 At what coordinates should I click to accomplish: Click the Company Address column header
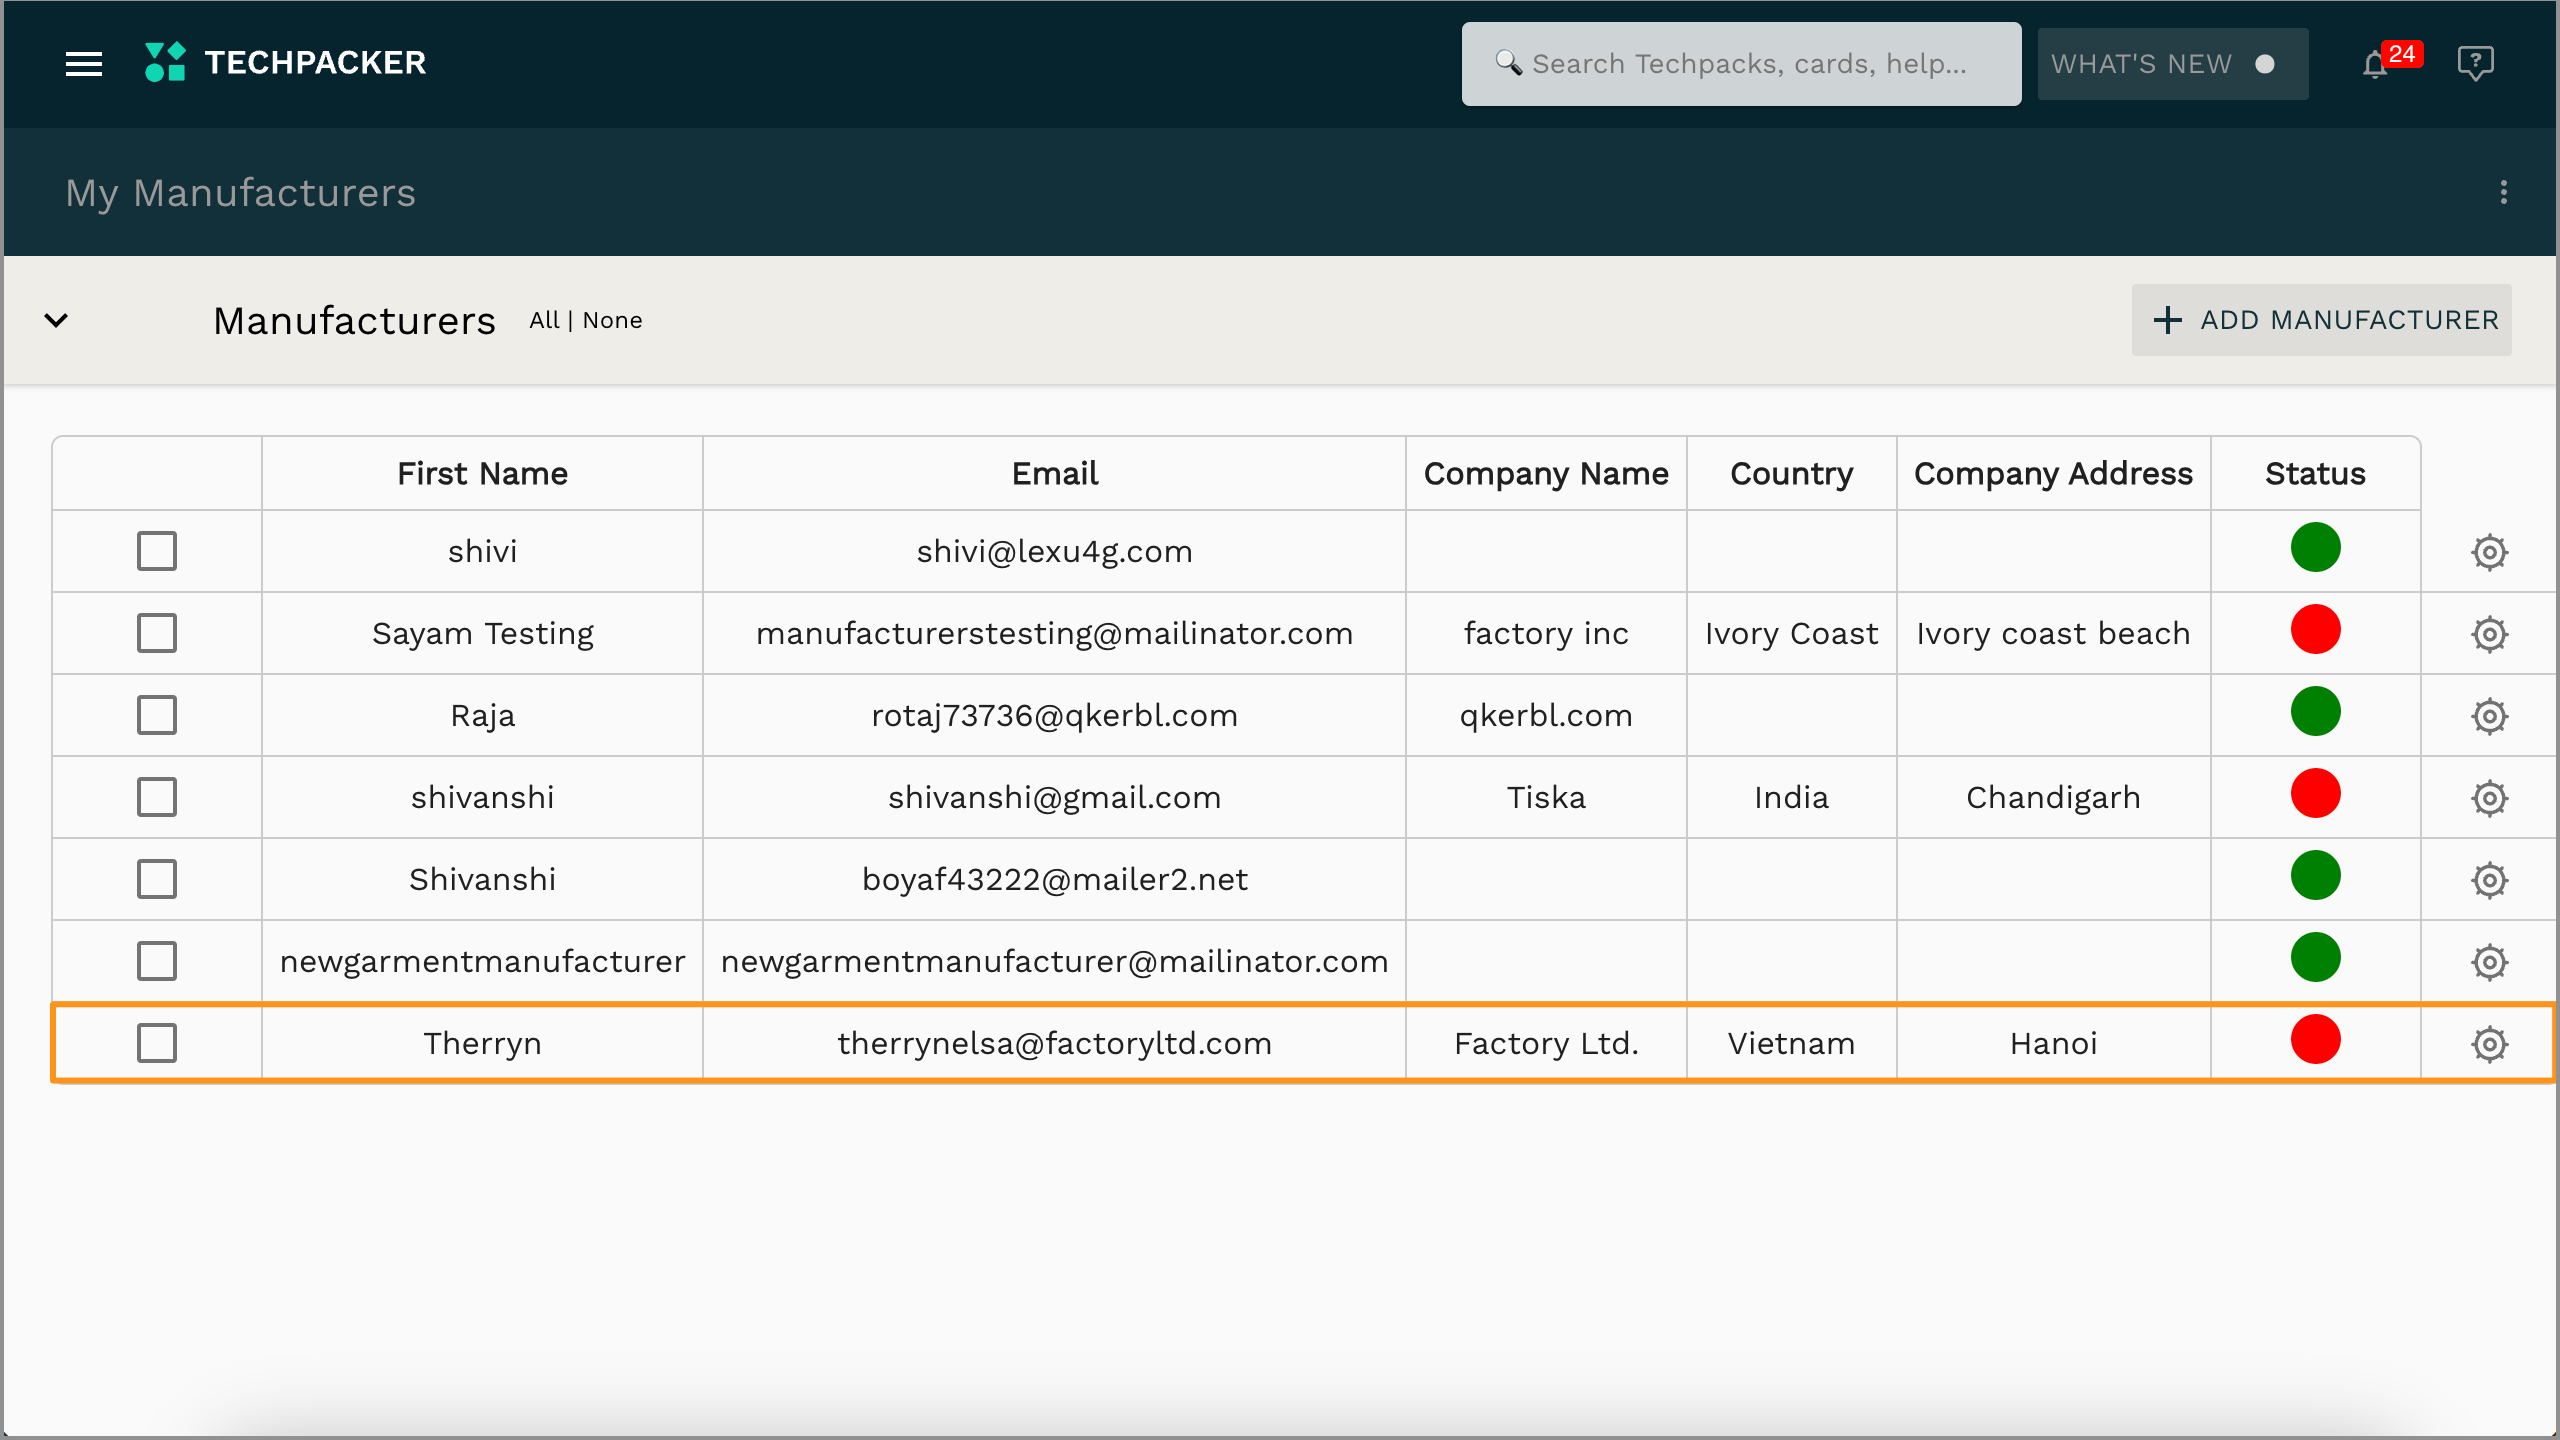pos(2053,473)
